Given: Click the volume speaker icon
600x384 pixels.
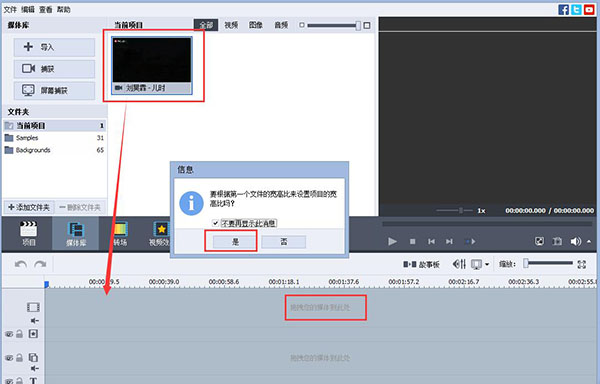Looking at the screenshot, I should pos(576,241).
